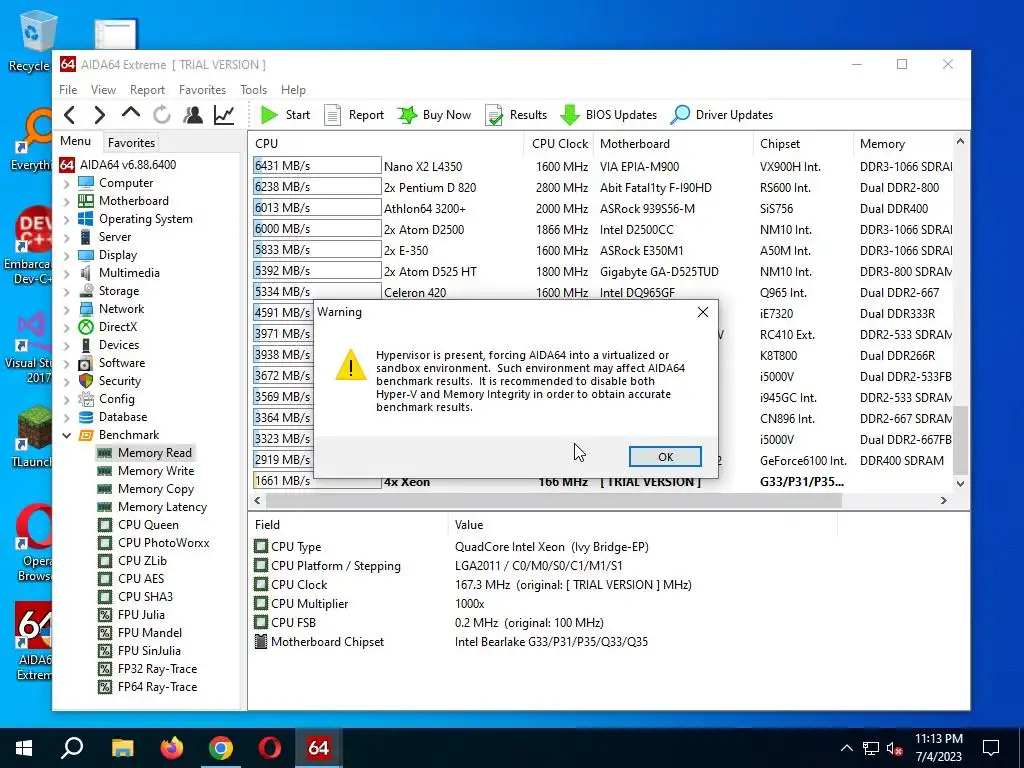Open the Report menu
The width and height of the screenshot is (1024, 768).
coord(148,89)
